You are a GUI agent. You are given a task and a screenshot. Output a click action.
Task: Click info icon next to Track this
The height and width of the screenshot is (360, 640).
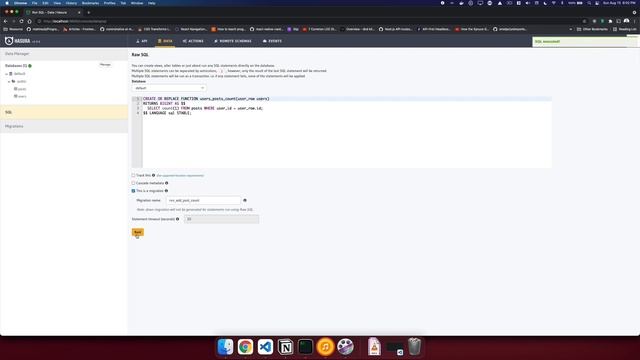point(153,176)
